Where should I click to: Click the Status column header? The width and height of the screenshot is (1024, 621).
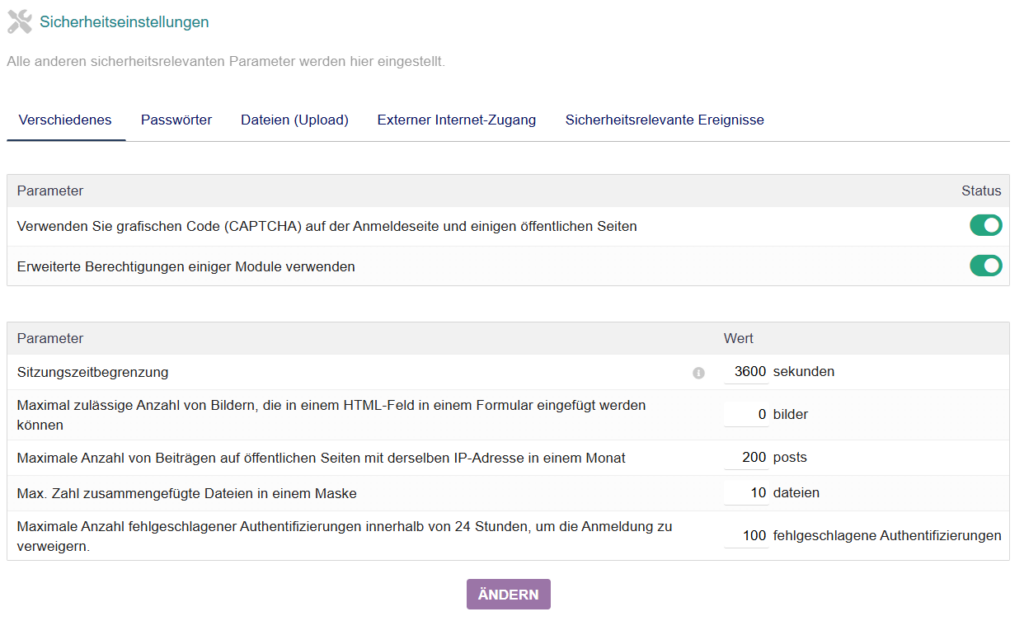pos(980,190)
